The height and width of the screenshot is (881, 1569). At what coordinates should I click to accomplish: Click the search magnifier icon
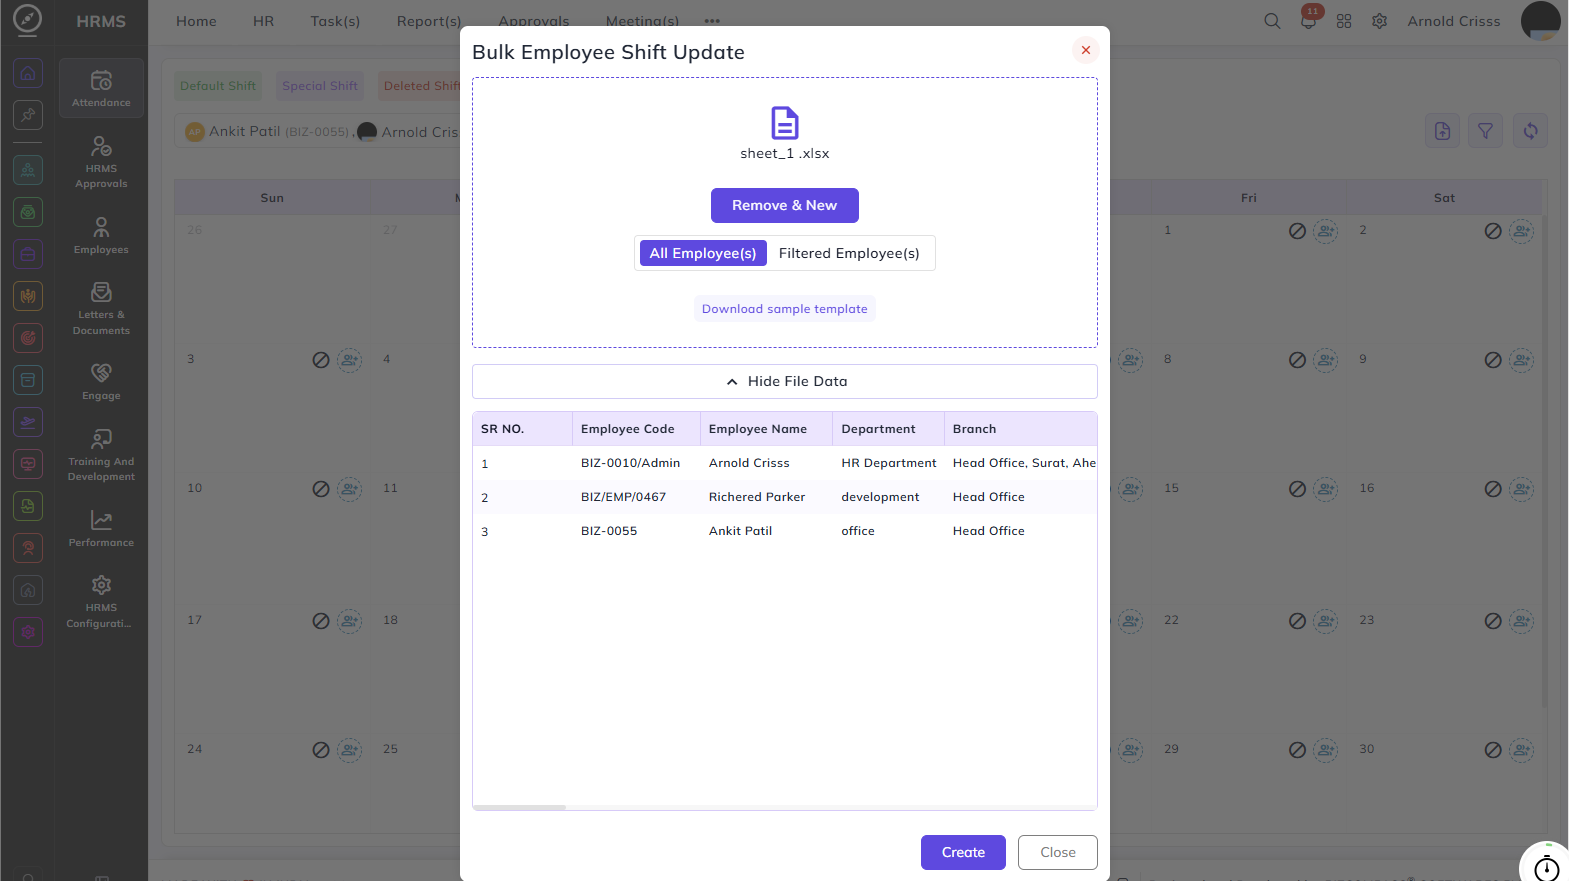coord(1272,21)
